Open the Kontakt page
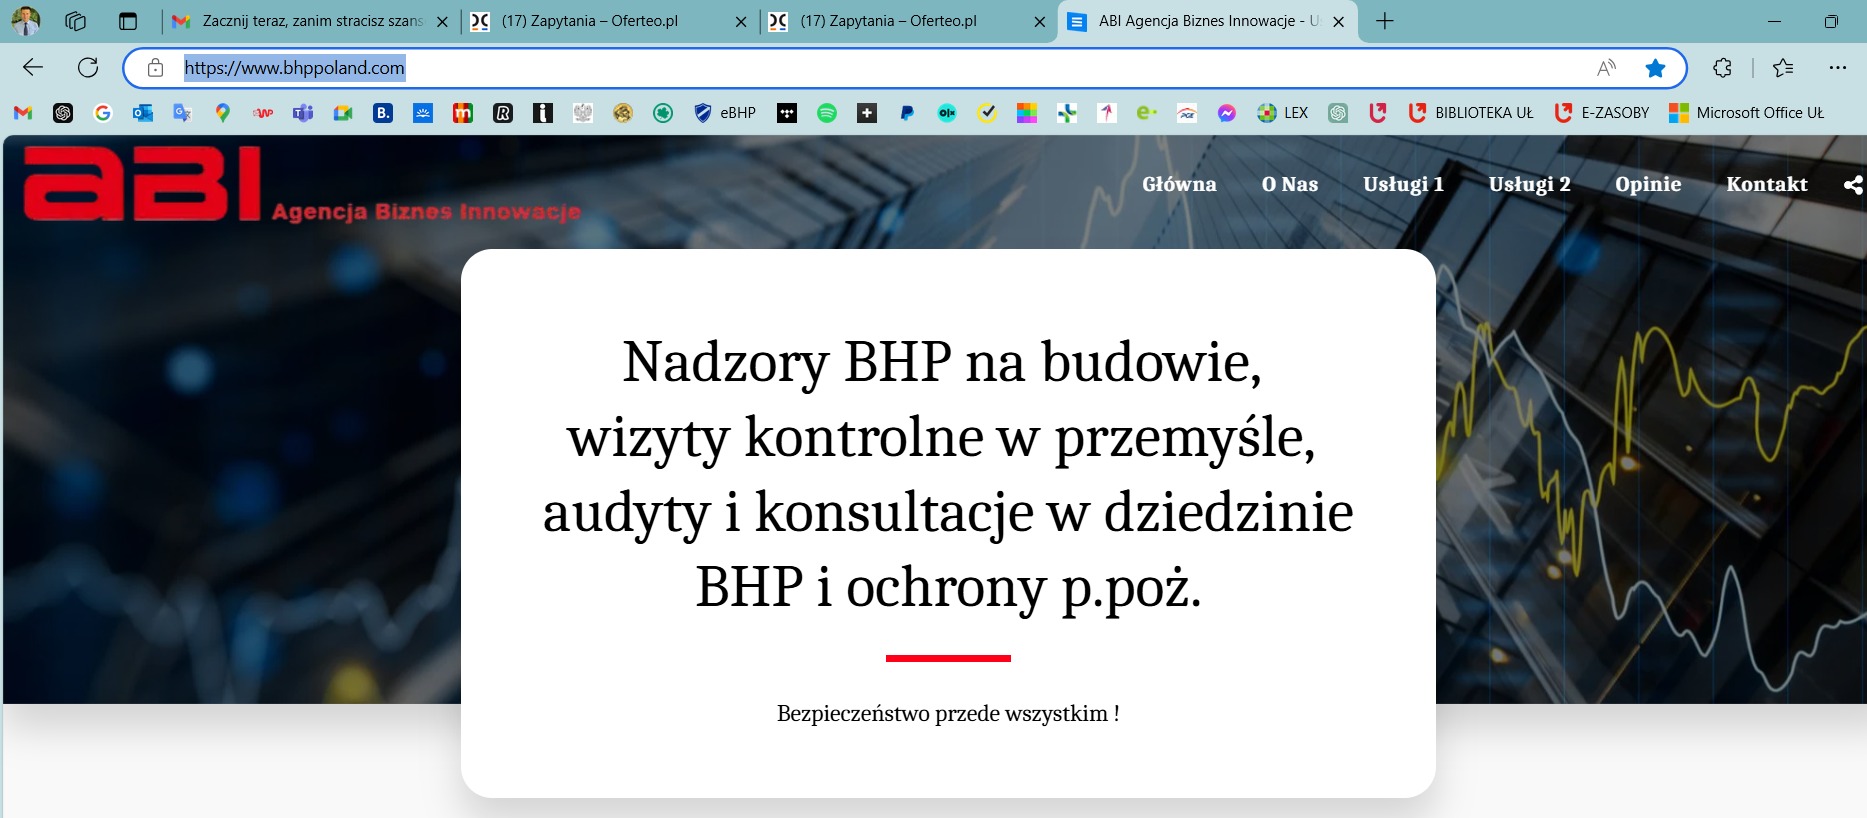The image size is (1867, 818). (1767, 184)
